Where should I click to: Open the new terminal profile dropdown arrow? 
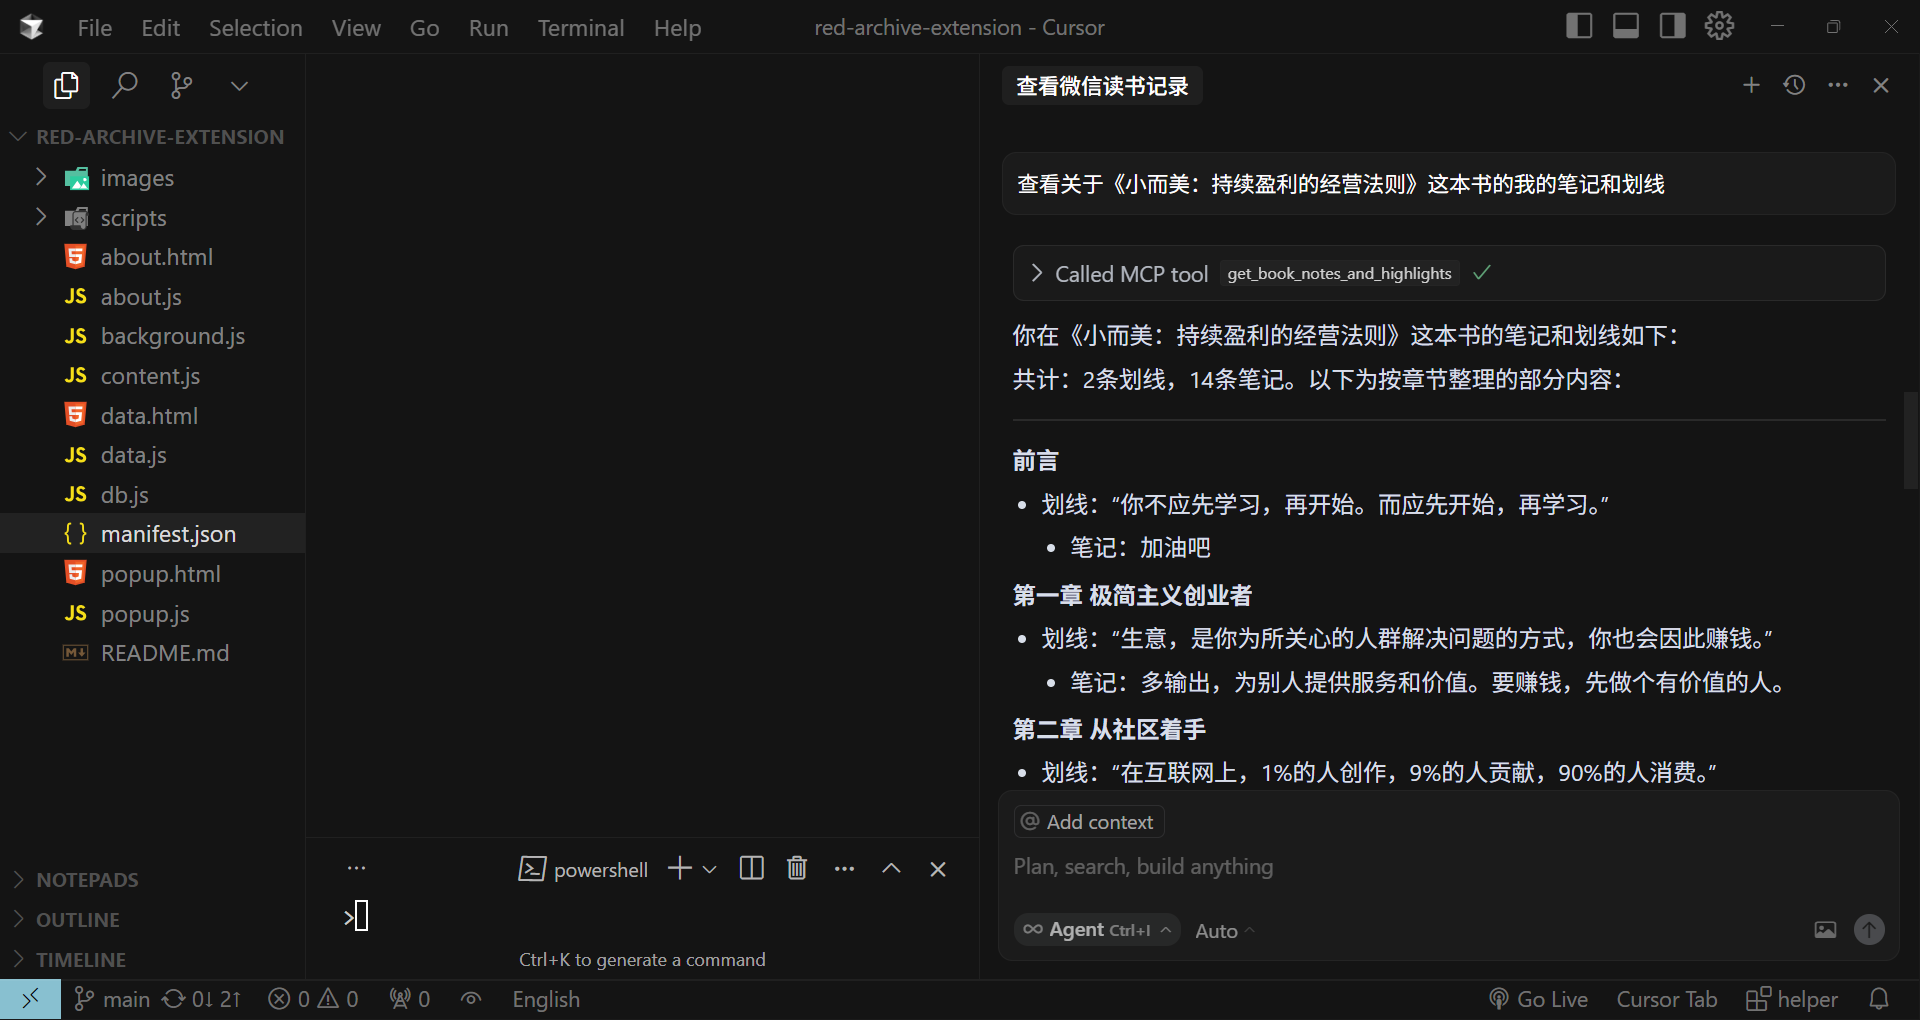(709, 869)
